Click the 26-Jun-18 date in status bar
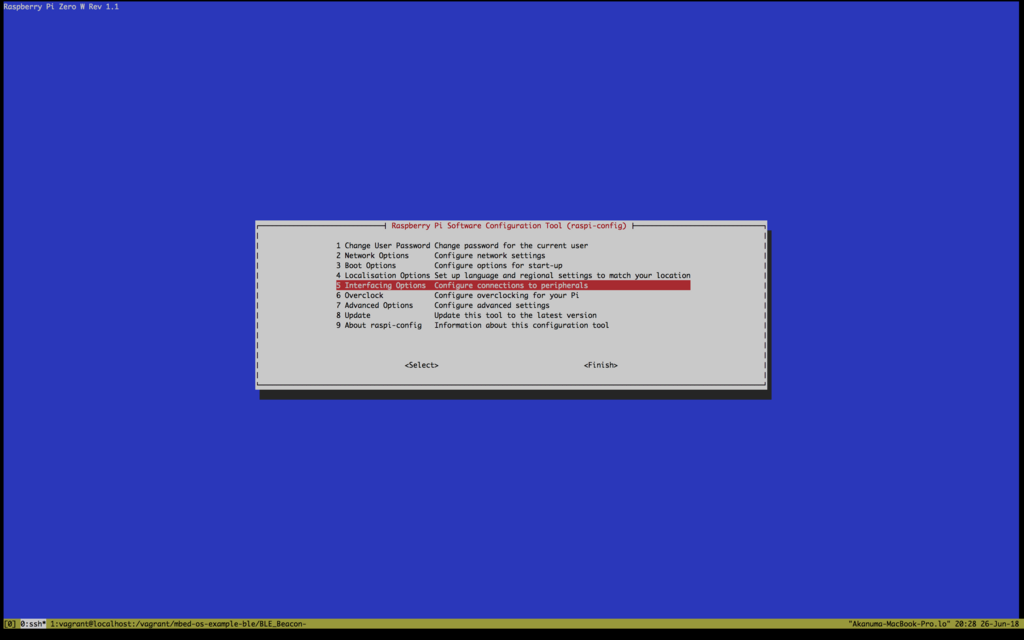The width and height of the screenshot is (1024, 640). [x=999, y=624]
